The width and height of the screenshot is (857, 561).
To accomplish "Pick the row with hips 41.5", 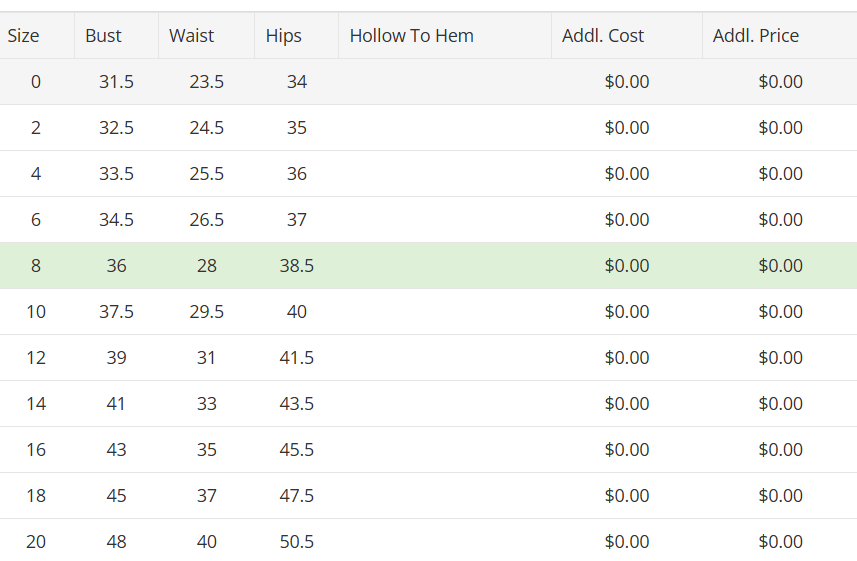I will tap(428, 357).
